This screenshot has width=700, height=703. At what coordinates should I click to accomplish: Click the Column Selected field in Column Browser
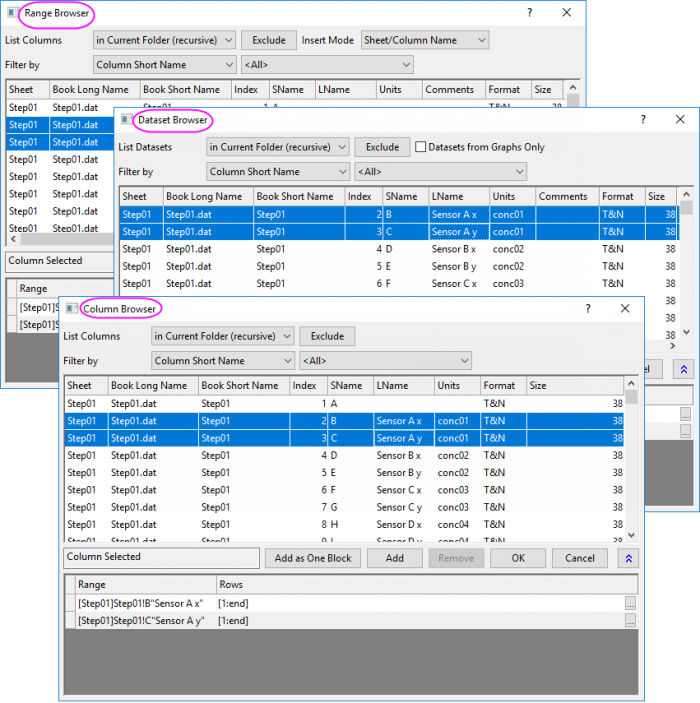coord(161,557)
